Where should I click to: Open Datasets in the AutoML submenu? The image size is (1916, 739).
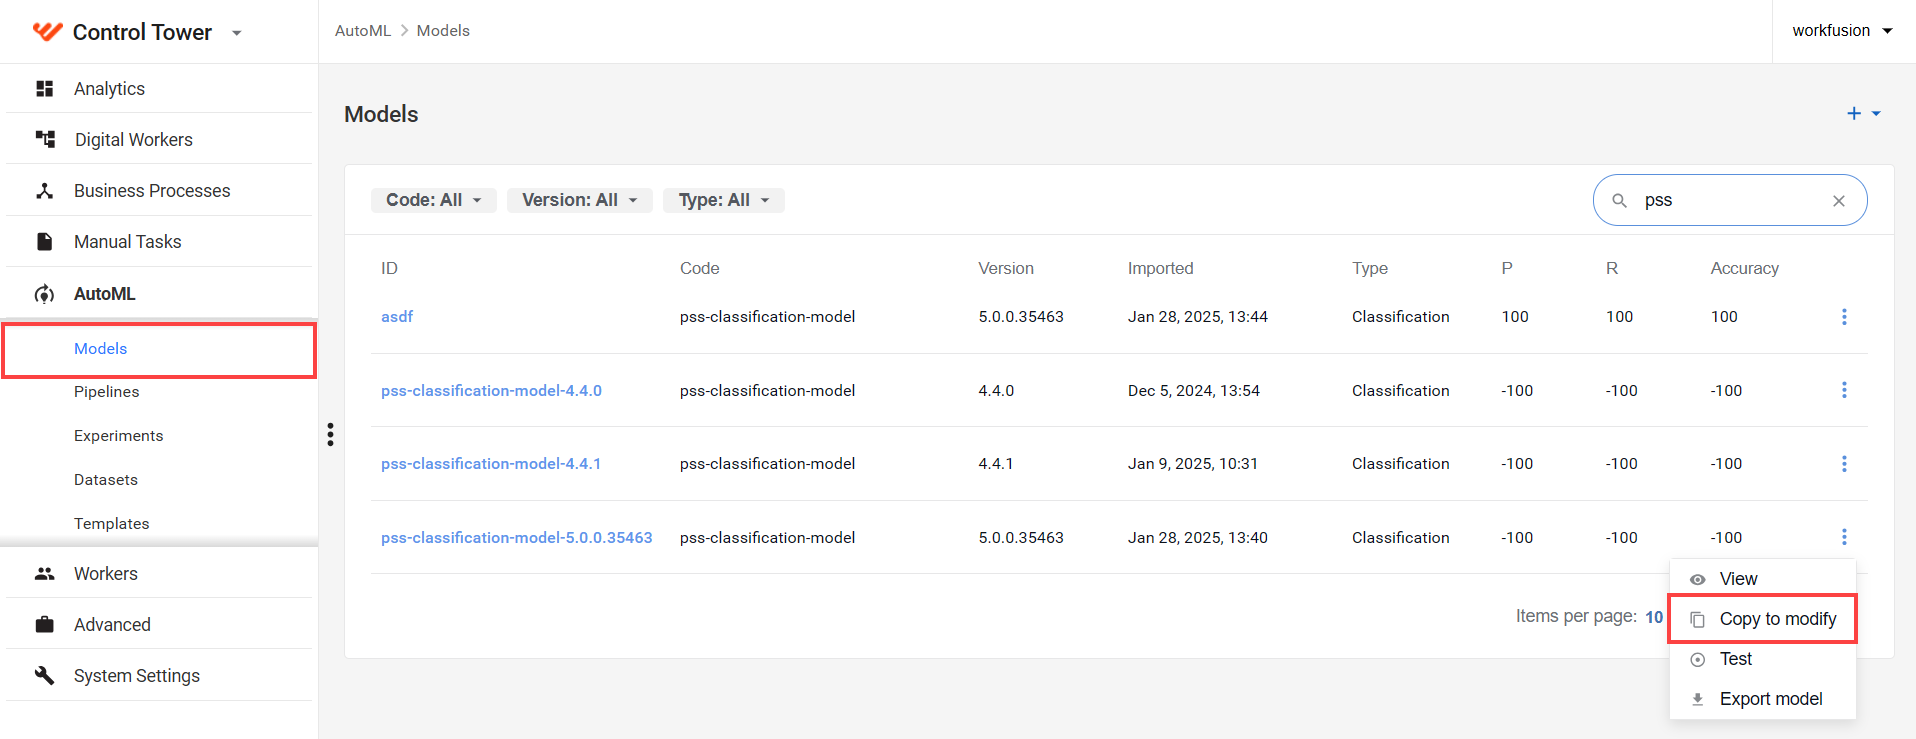[106, 480]
